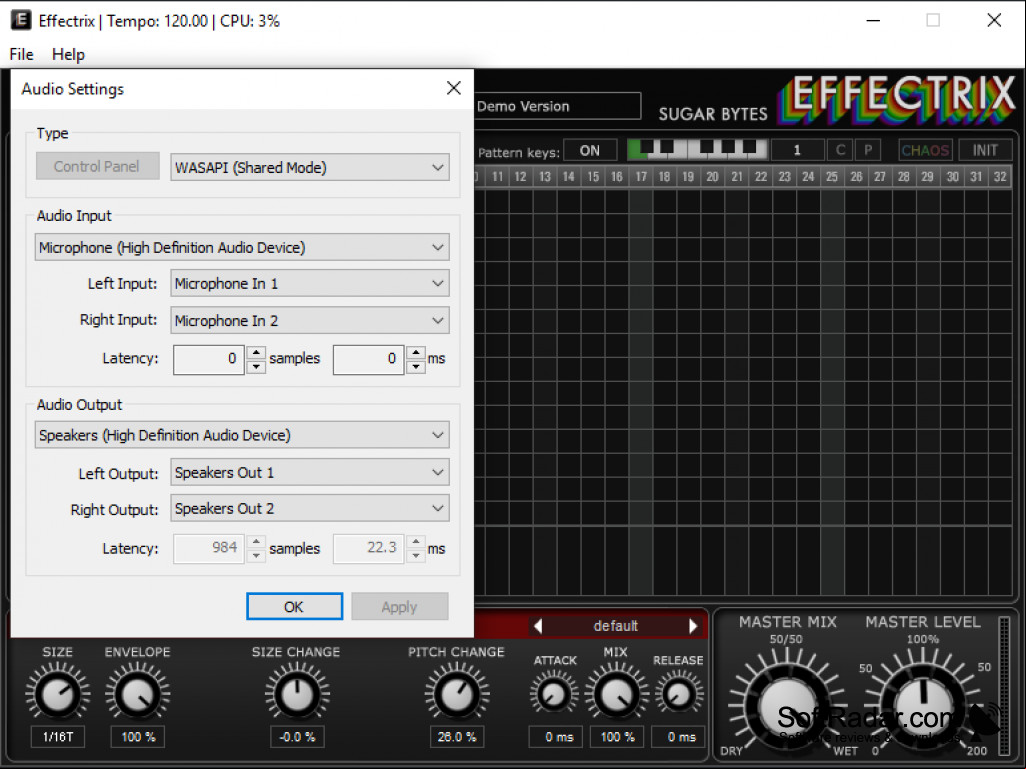
Task: Open the Left Output channel dropdown
Action: [x=310, y=472]
